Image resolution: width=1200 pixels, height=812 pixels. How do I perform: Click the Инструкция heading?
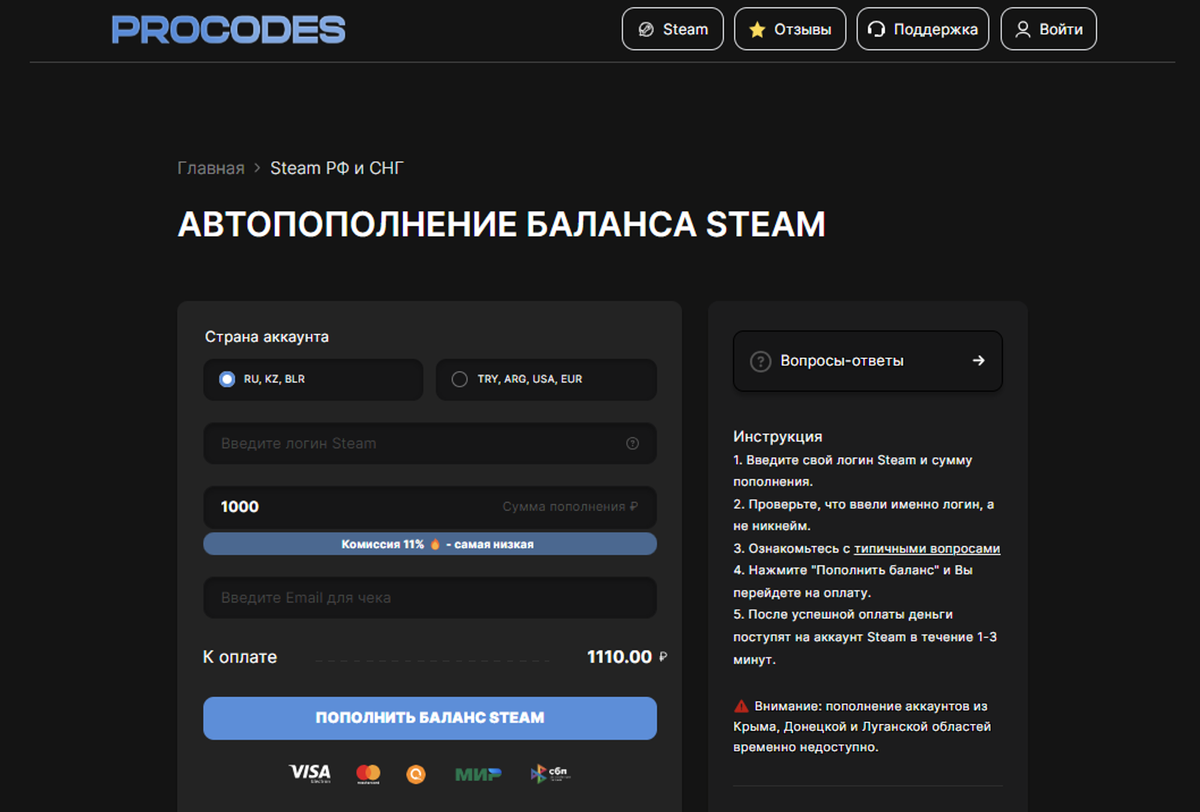click(778, 437)
